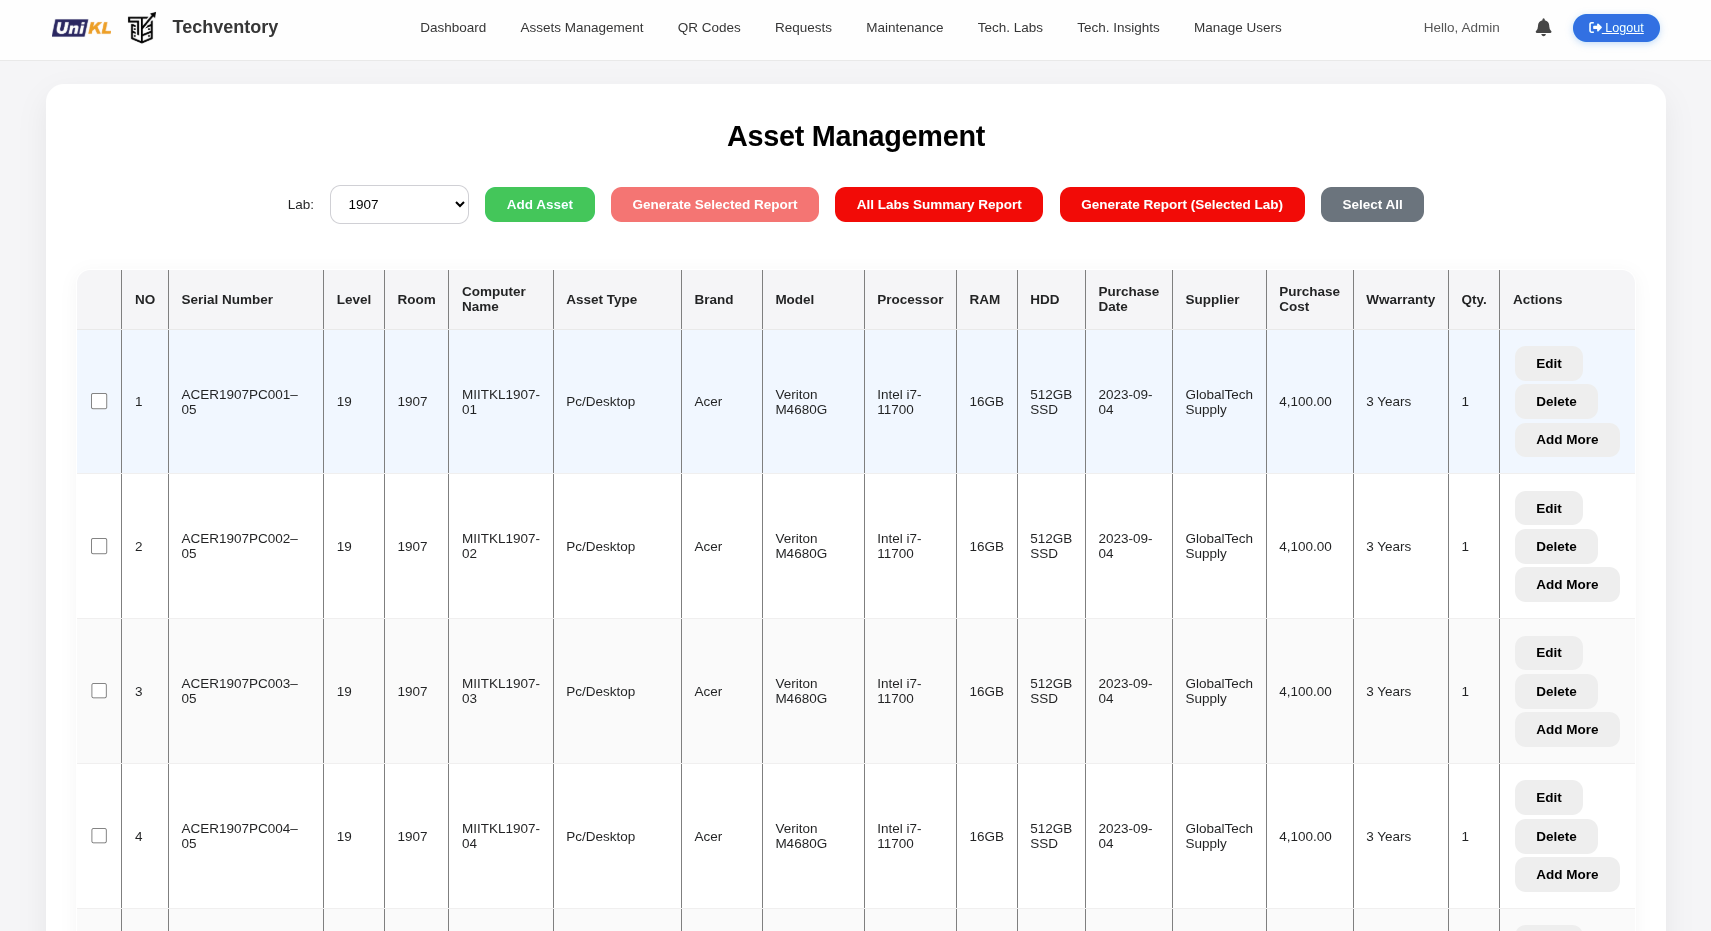Choose a different lab from the 1907 selector
This screenshot has height=931, width=1711.
click(x=398, y=204)
